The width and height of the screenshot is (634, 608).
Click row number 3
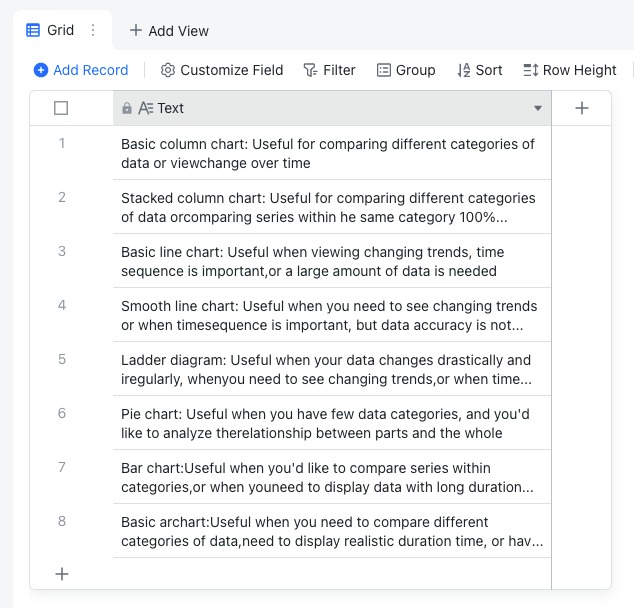[62, 251]
